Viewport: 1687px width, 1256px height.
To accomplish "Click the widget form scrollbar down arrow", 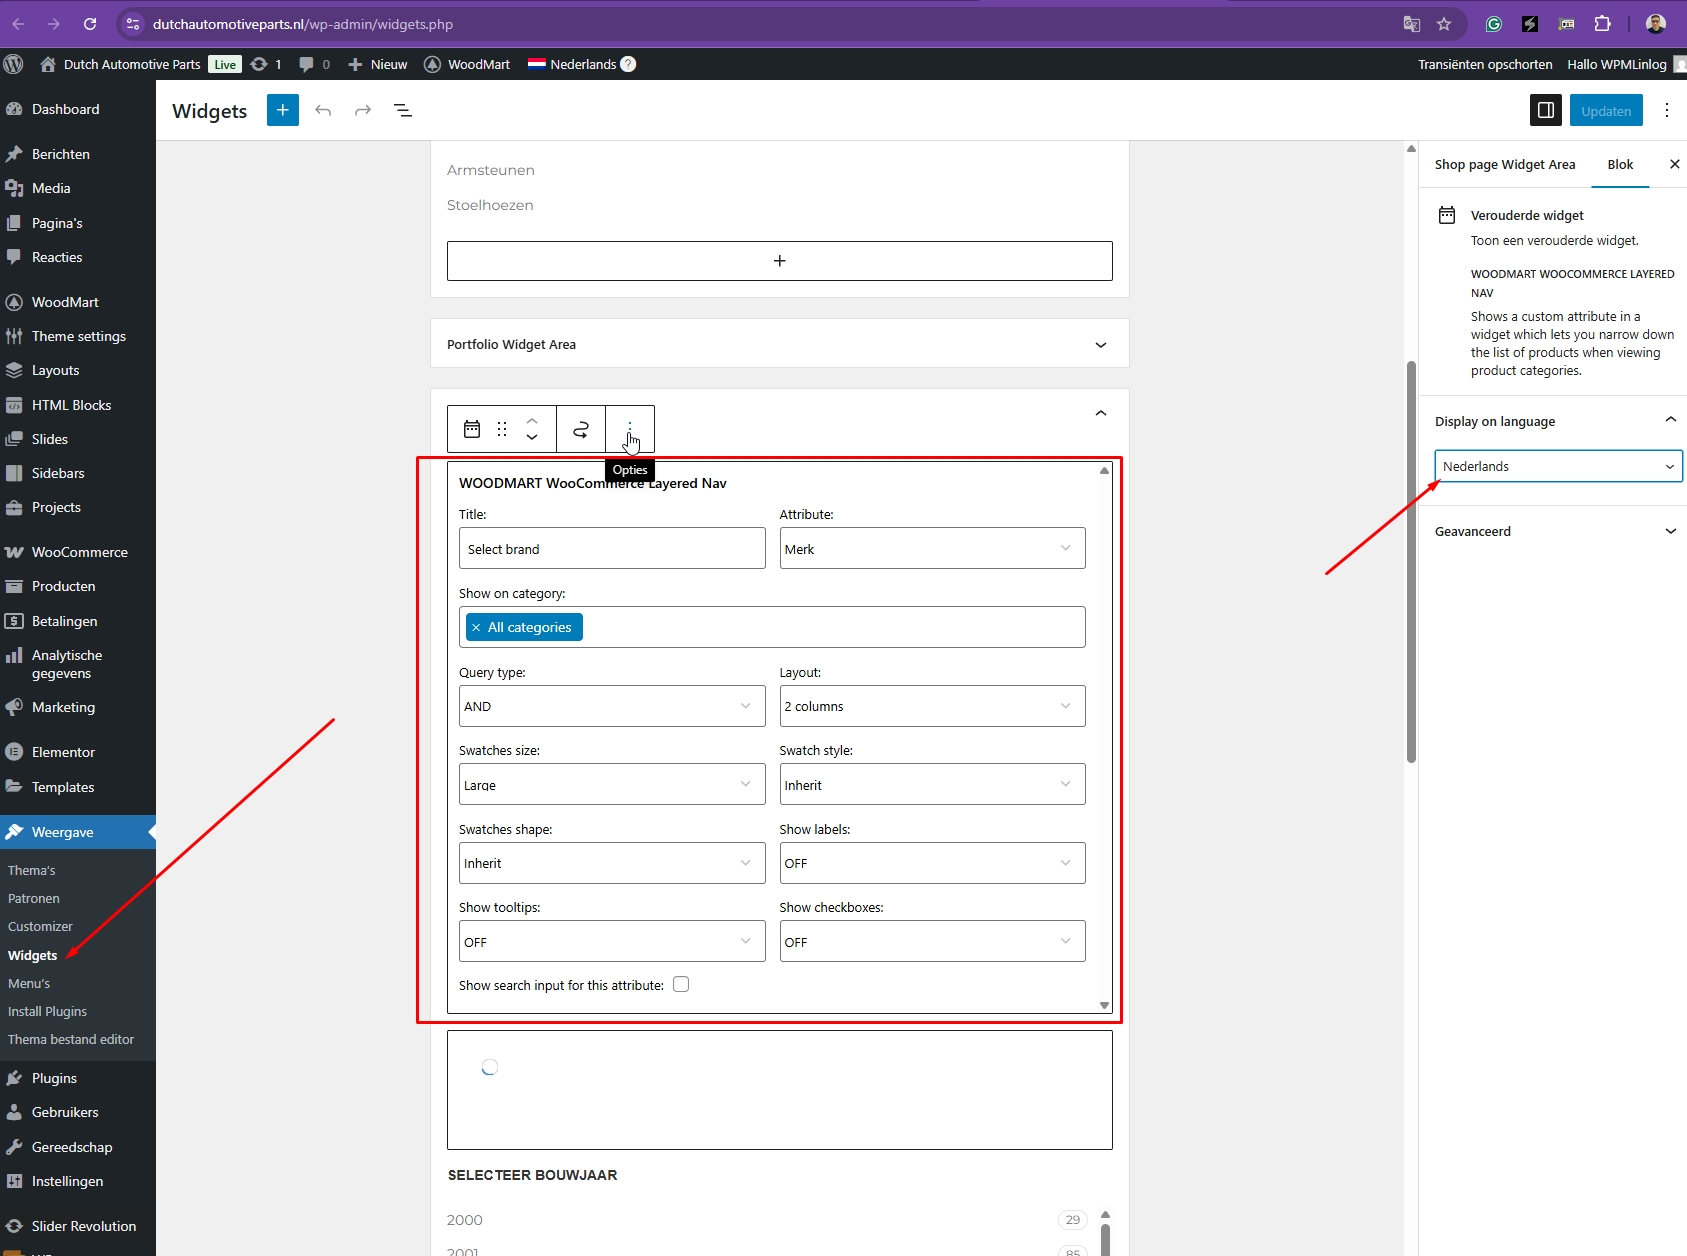I will pyautogui.click(x=1104, y=1005).
